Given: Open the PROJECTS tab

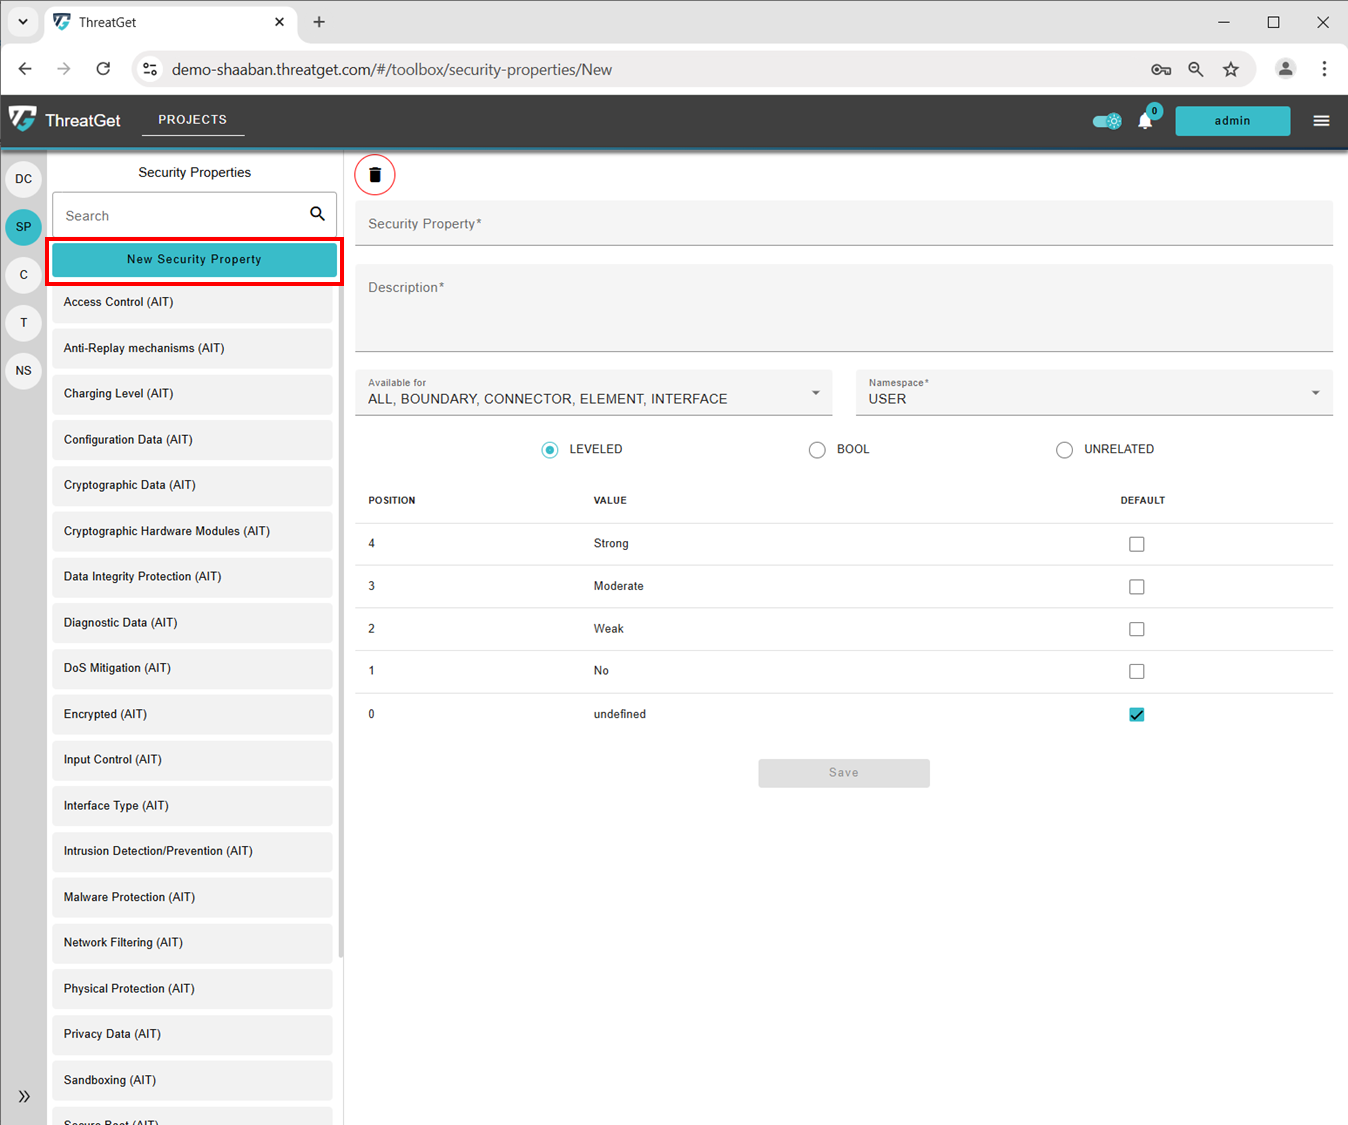Looking at the screenshot, I should (x=192, y=119).
